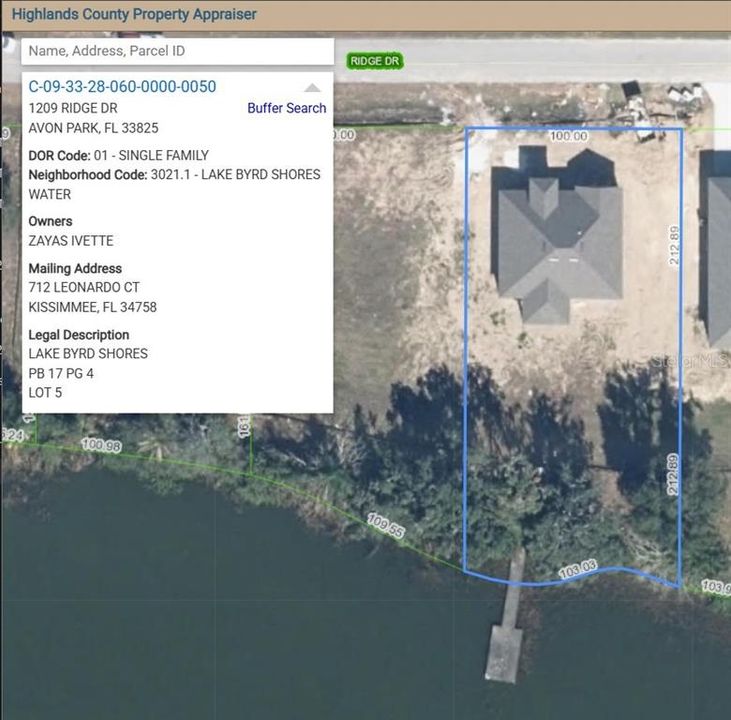This screenshot has width=731, height=720.
Task: Click the Highlands County Property Appraiser title
Action: tap(134, 14)
